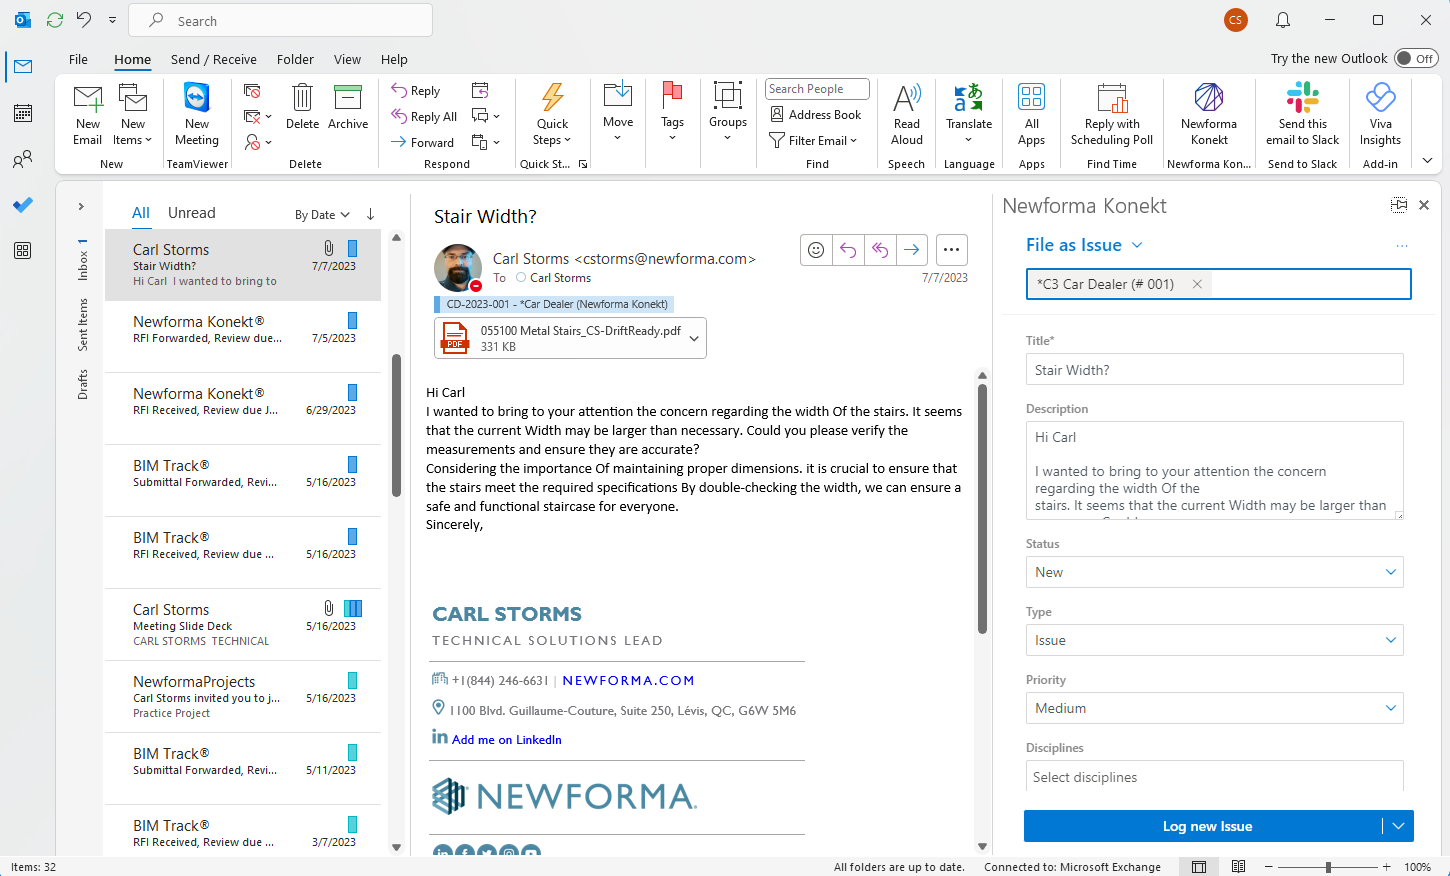The image size is (1450, 876).
Task: Follow the NEWFORMA.COM link in the signature
Action: pyautogui.click(x=628, y=680)
